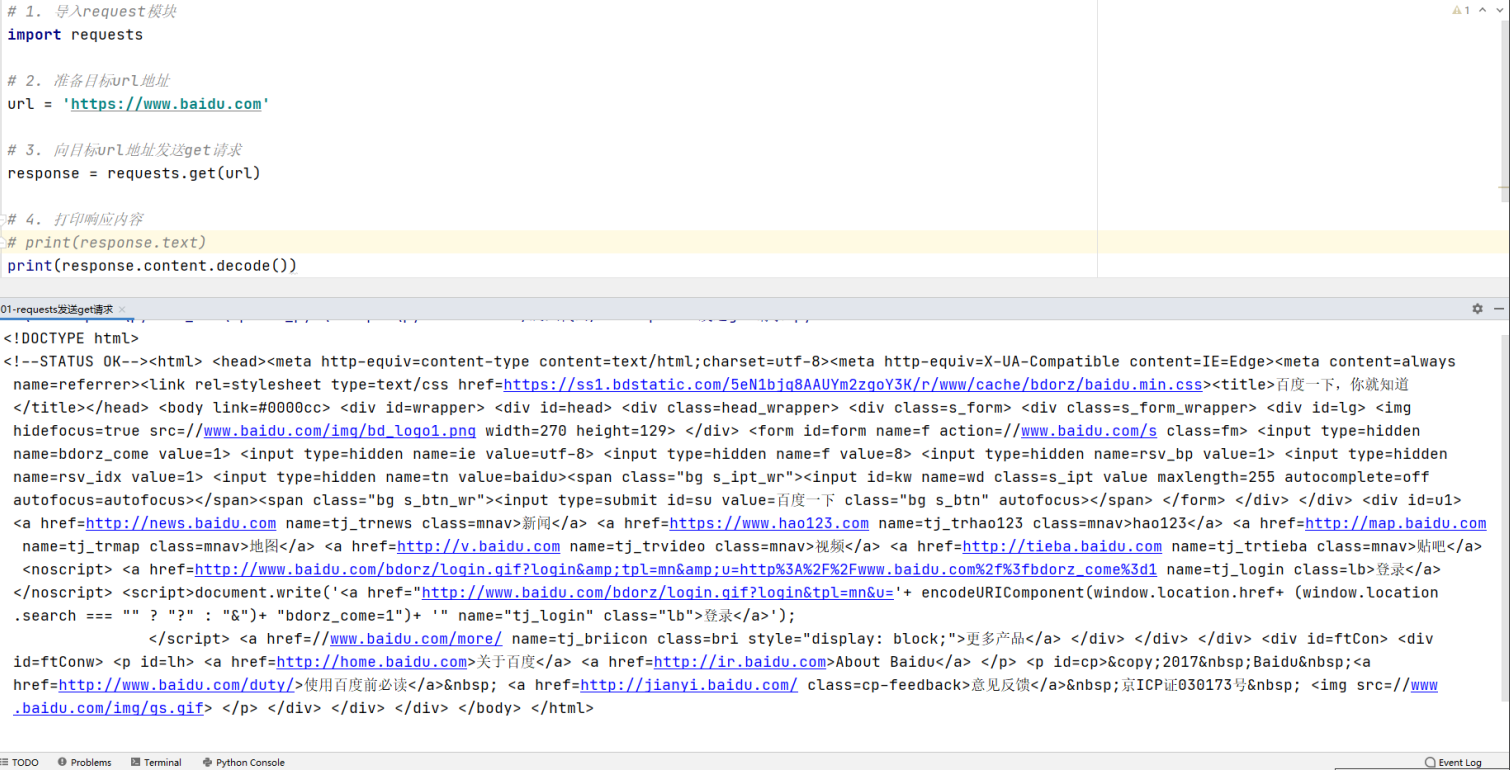This screenshot has height=770, width=1510.
Task: Close the 01-requests发送get请求 run tab
Action: coord(122,310)
